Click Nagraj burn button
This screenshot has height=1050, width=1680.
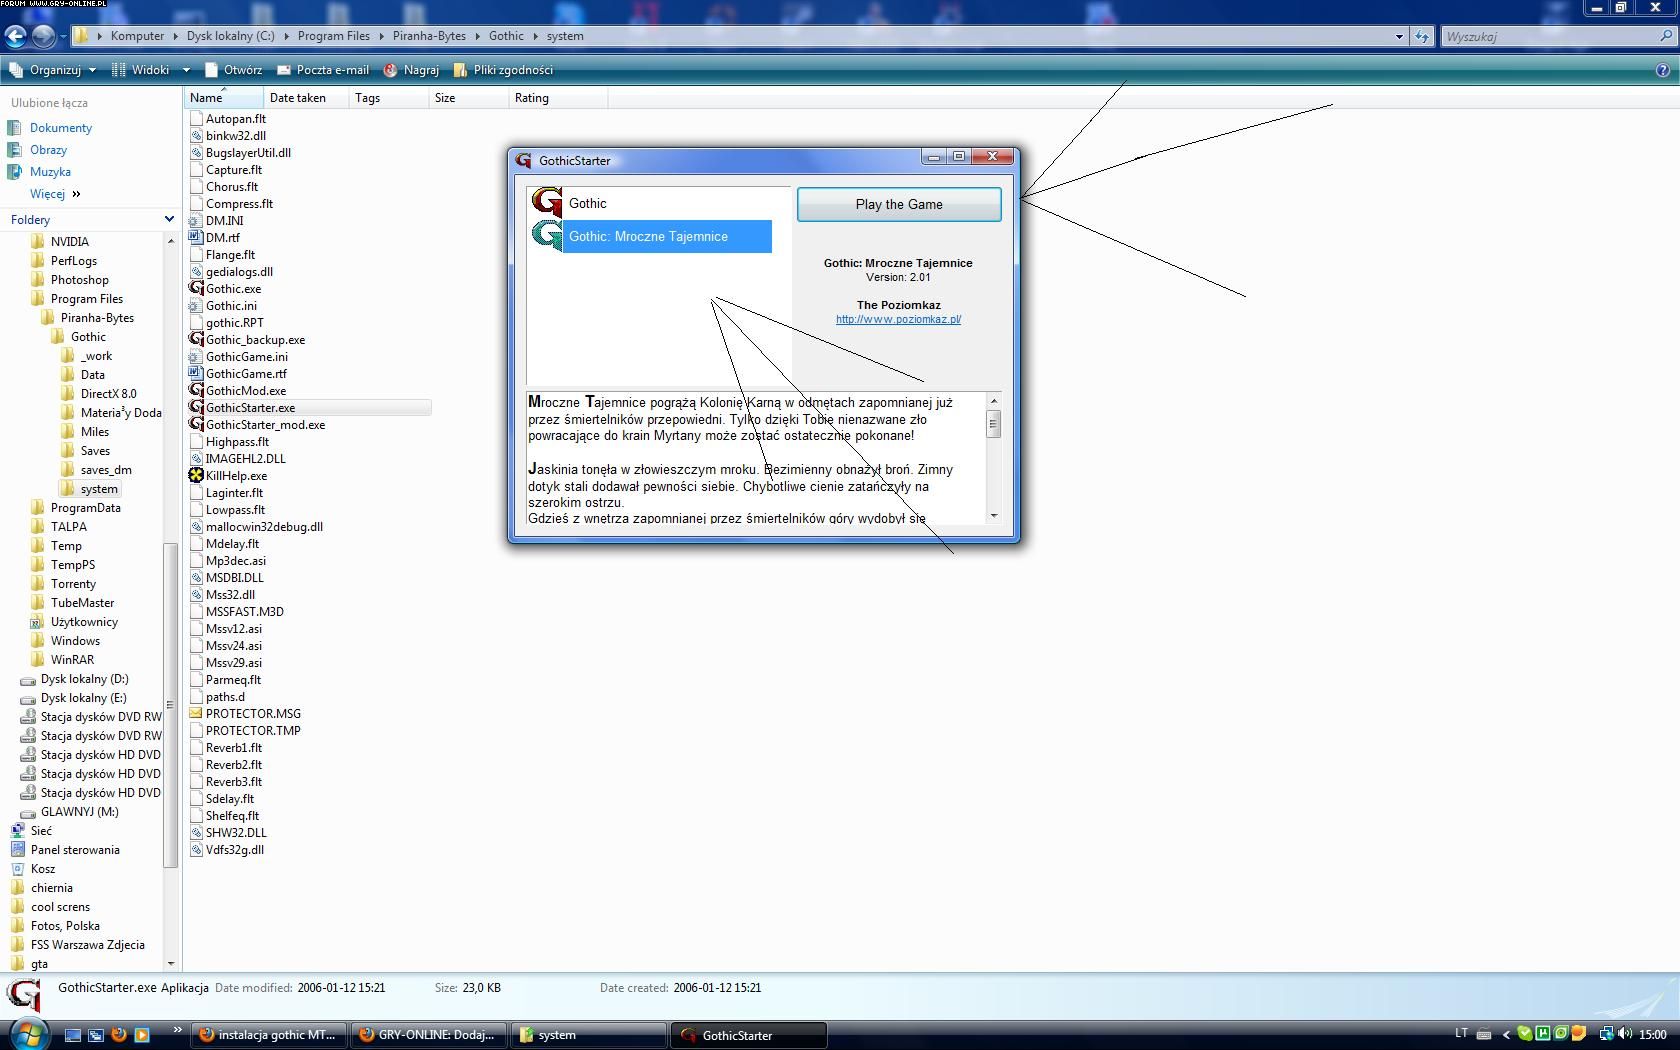[x=411, y=70]
